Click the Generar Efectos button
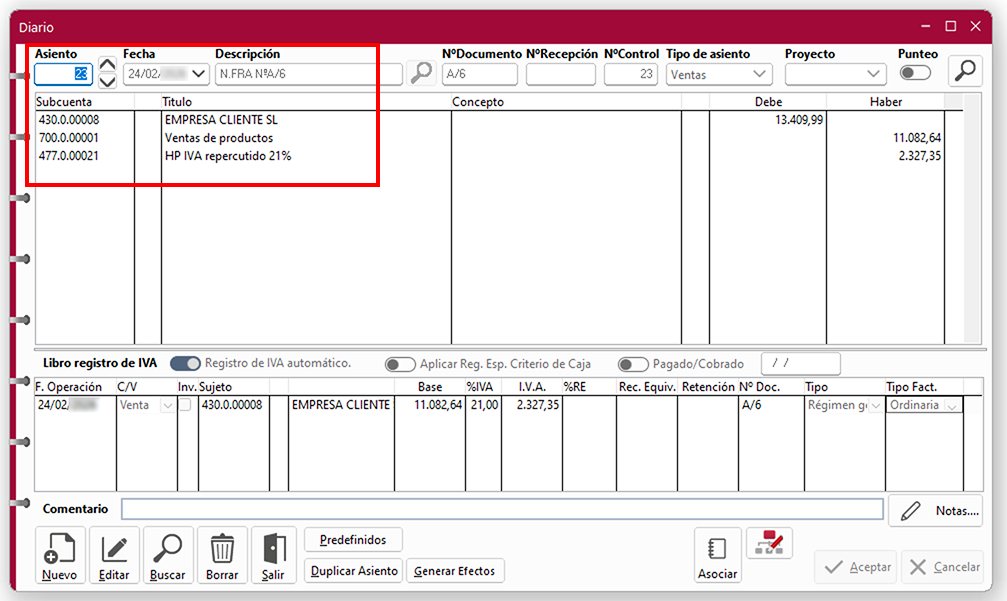 click(x=455, y=571)
